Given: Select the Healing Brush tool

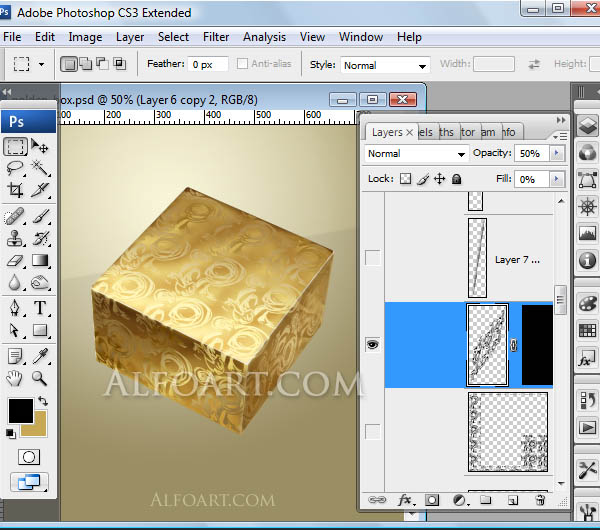Looking at the screenshot, I should click(x=15, y=217).
